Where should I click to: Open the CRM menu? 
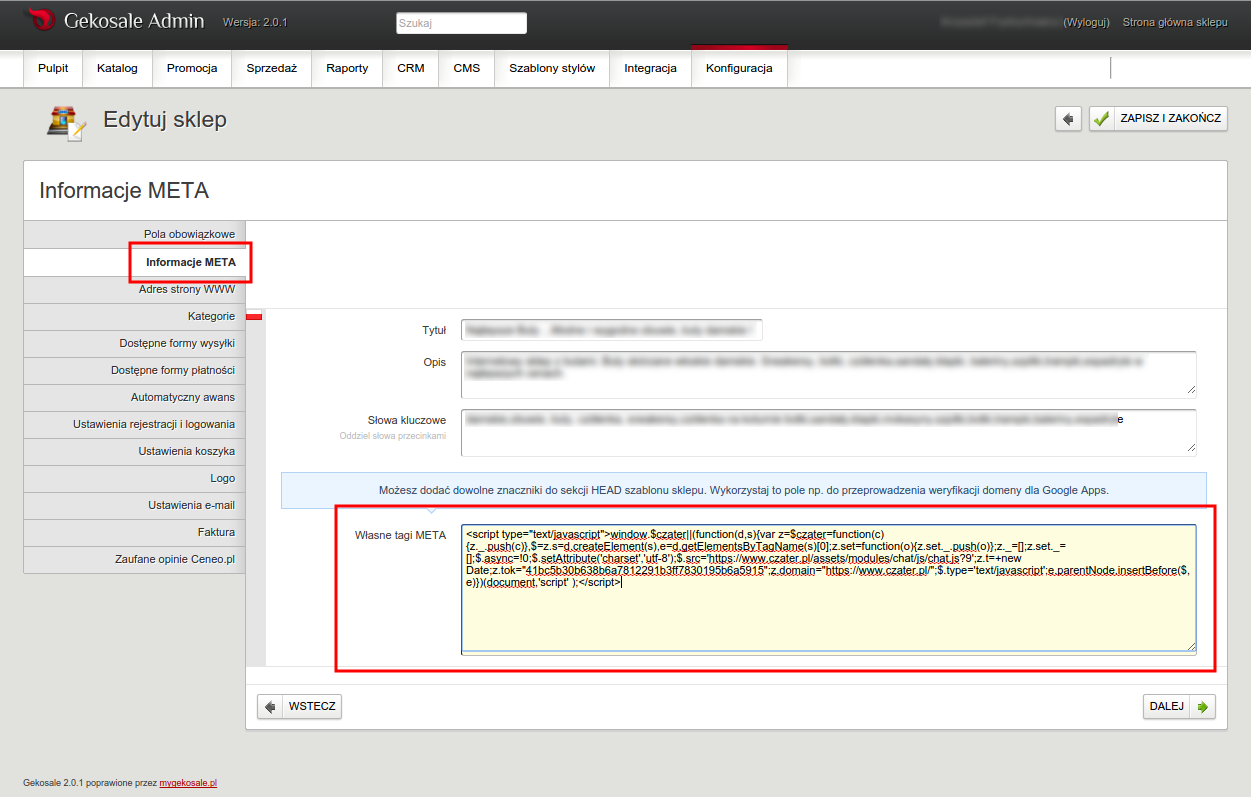click(x=411, y=68)
